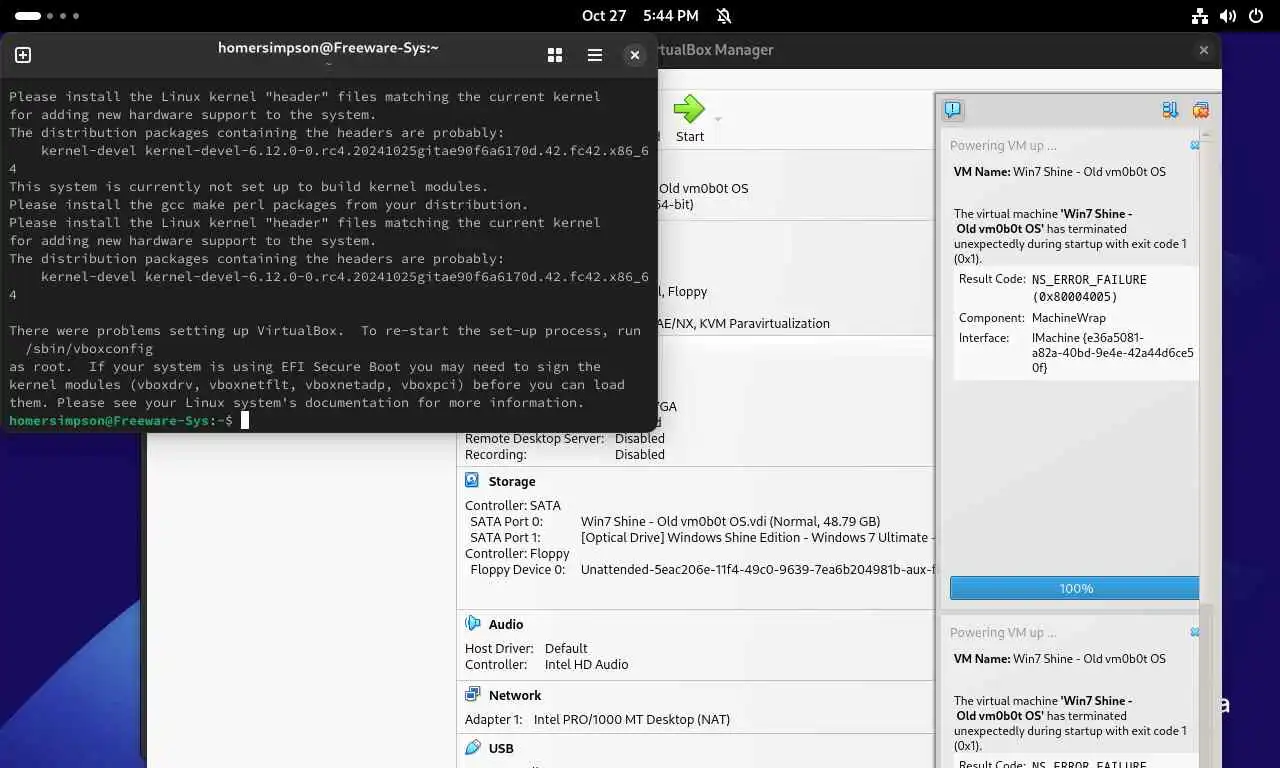The width and height of the screenshot is (1280, 768).
Task: Dismiss the upper Powering VM up notification
Action: 1195,146
